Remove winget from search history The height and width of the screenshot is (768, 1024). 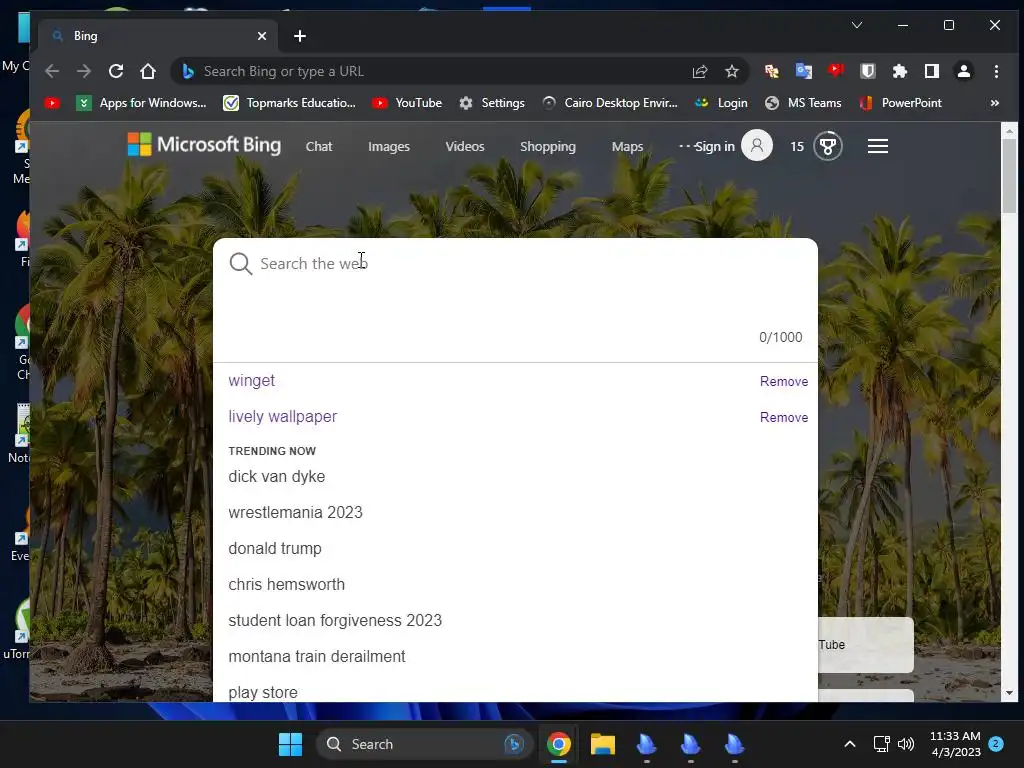784,381
